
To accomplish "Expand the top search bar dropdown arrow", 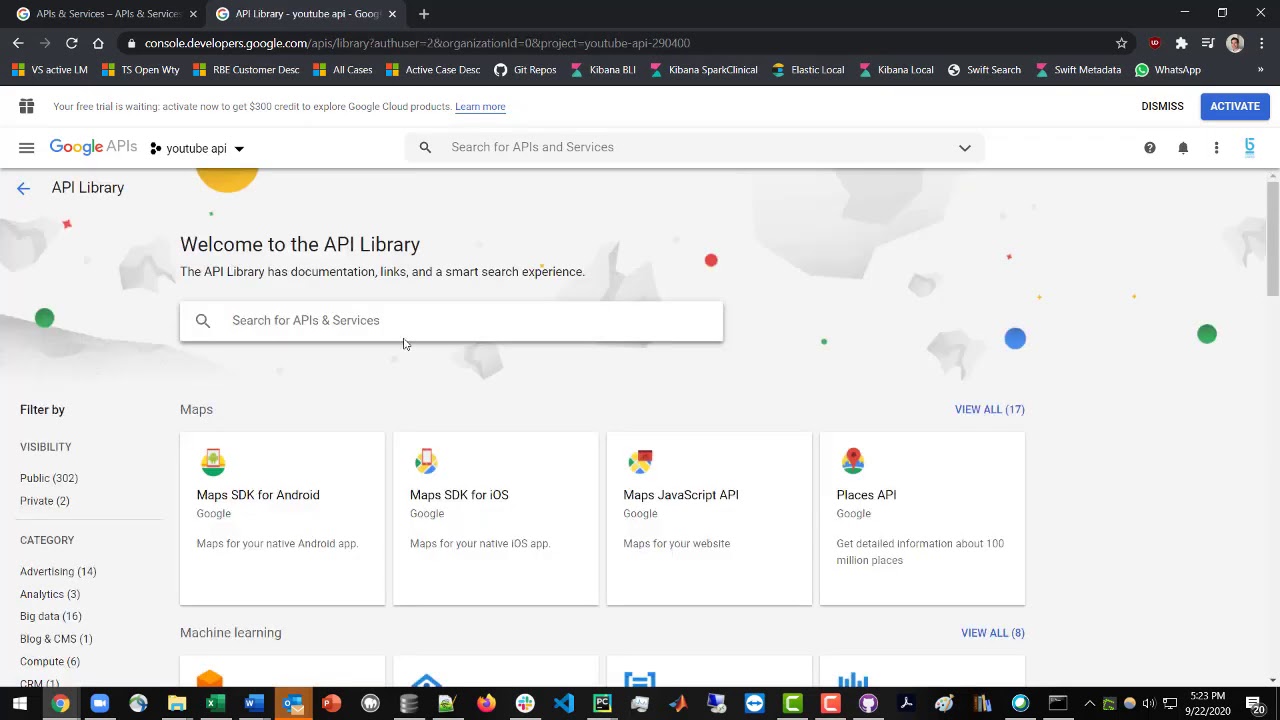I will point(965,148).
